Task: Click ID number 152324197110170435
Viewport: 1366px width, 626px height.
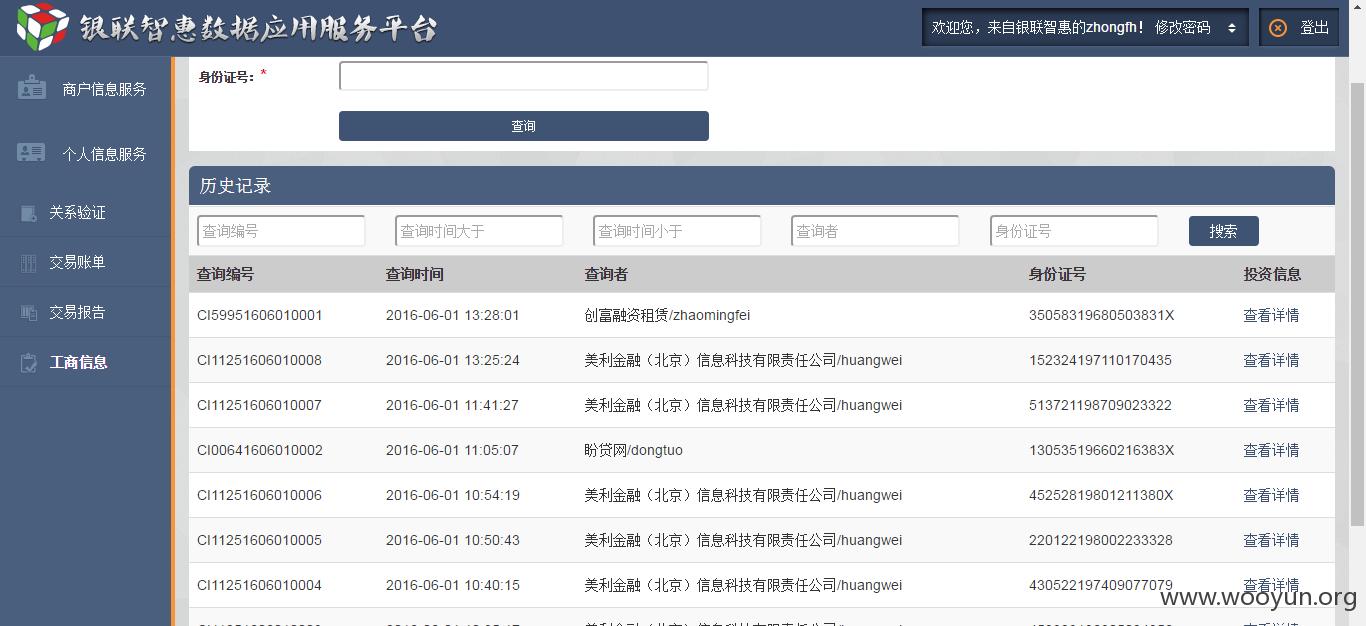Action: (1100, 360)
